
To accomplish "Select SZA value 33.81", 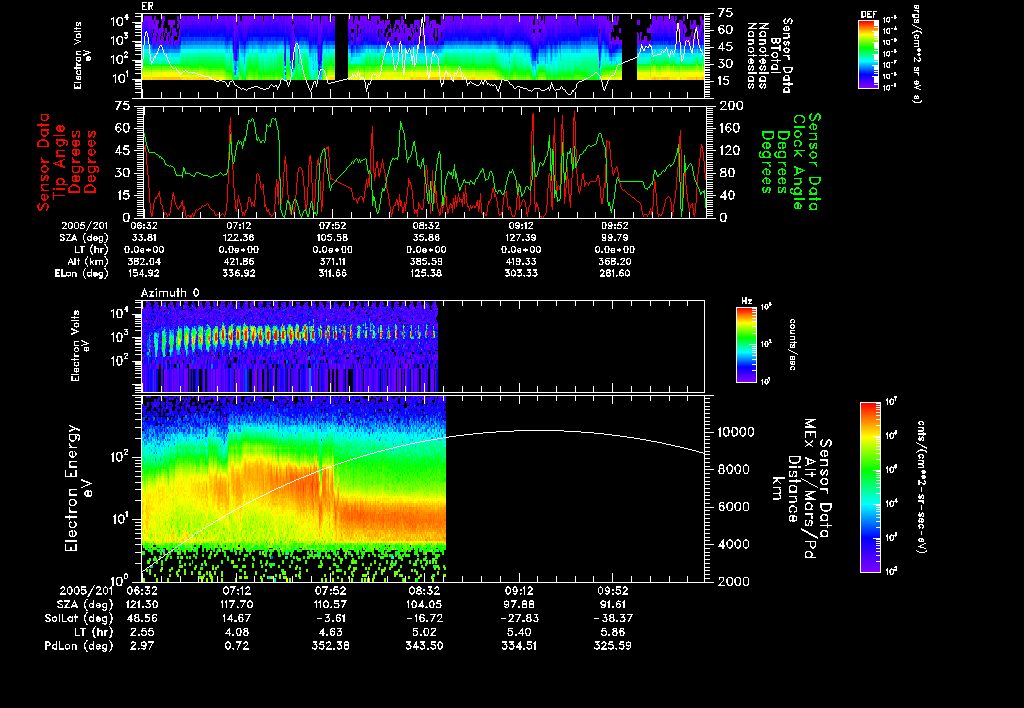I will (144, 238).
